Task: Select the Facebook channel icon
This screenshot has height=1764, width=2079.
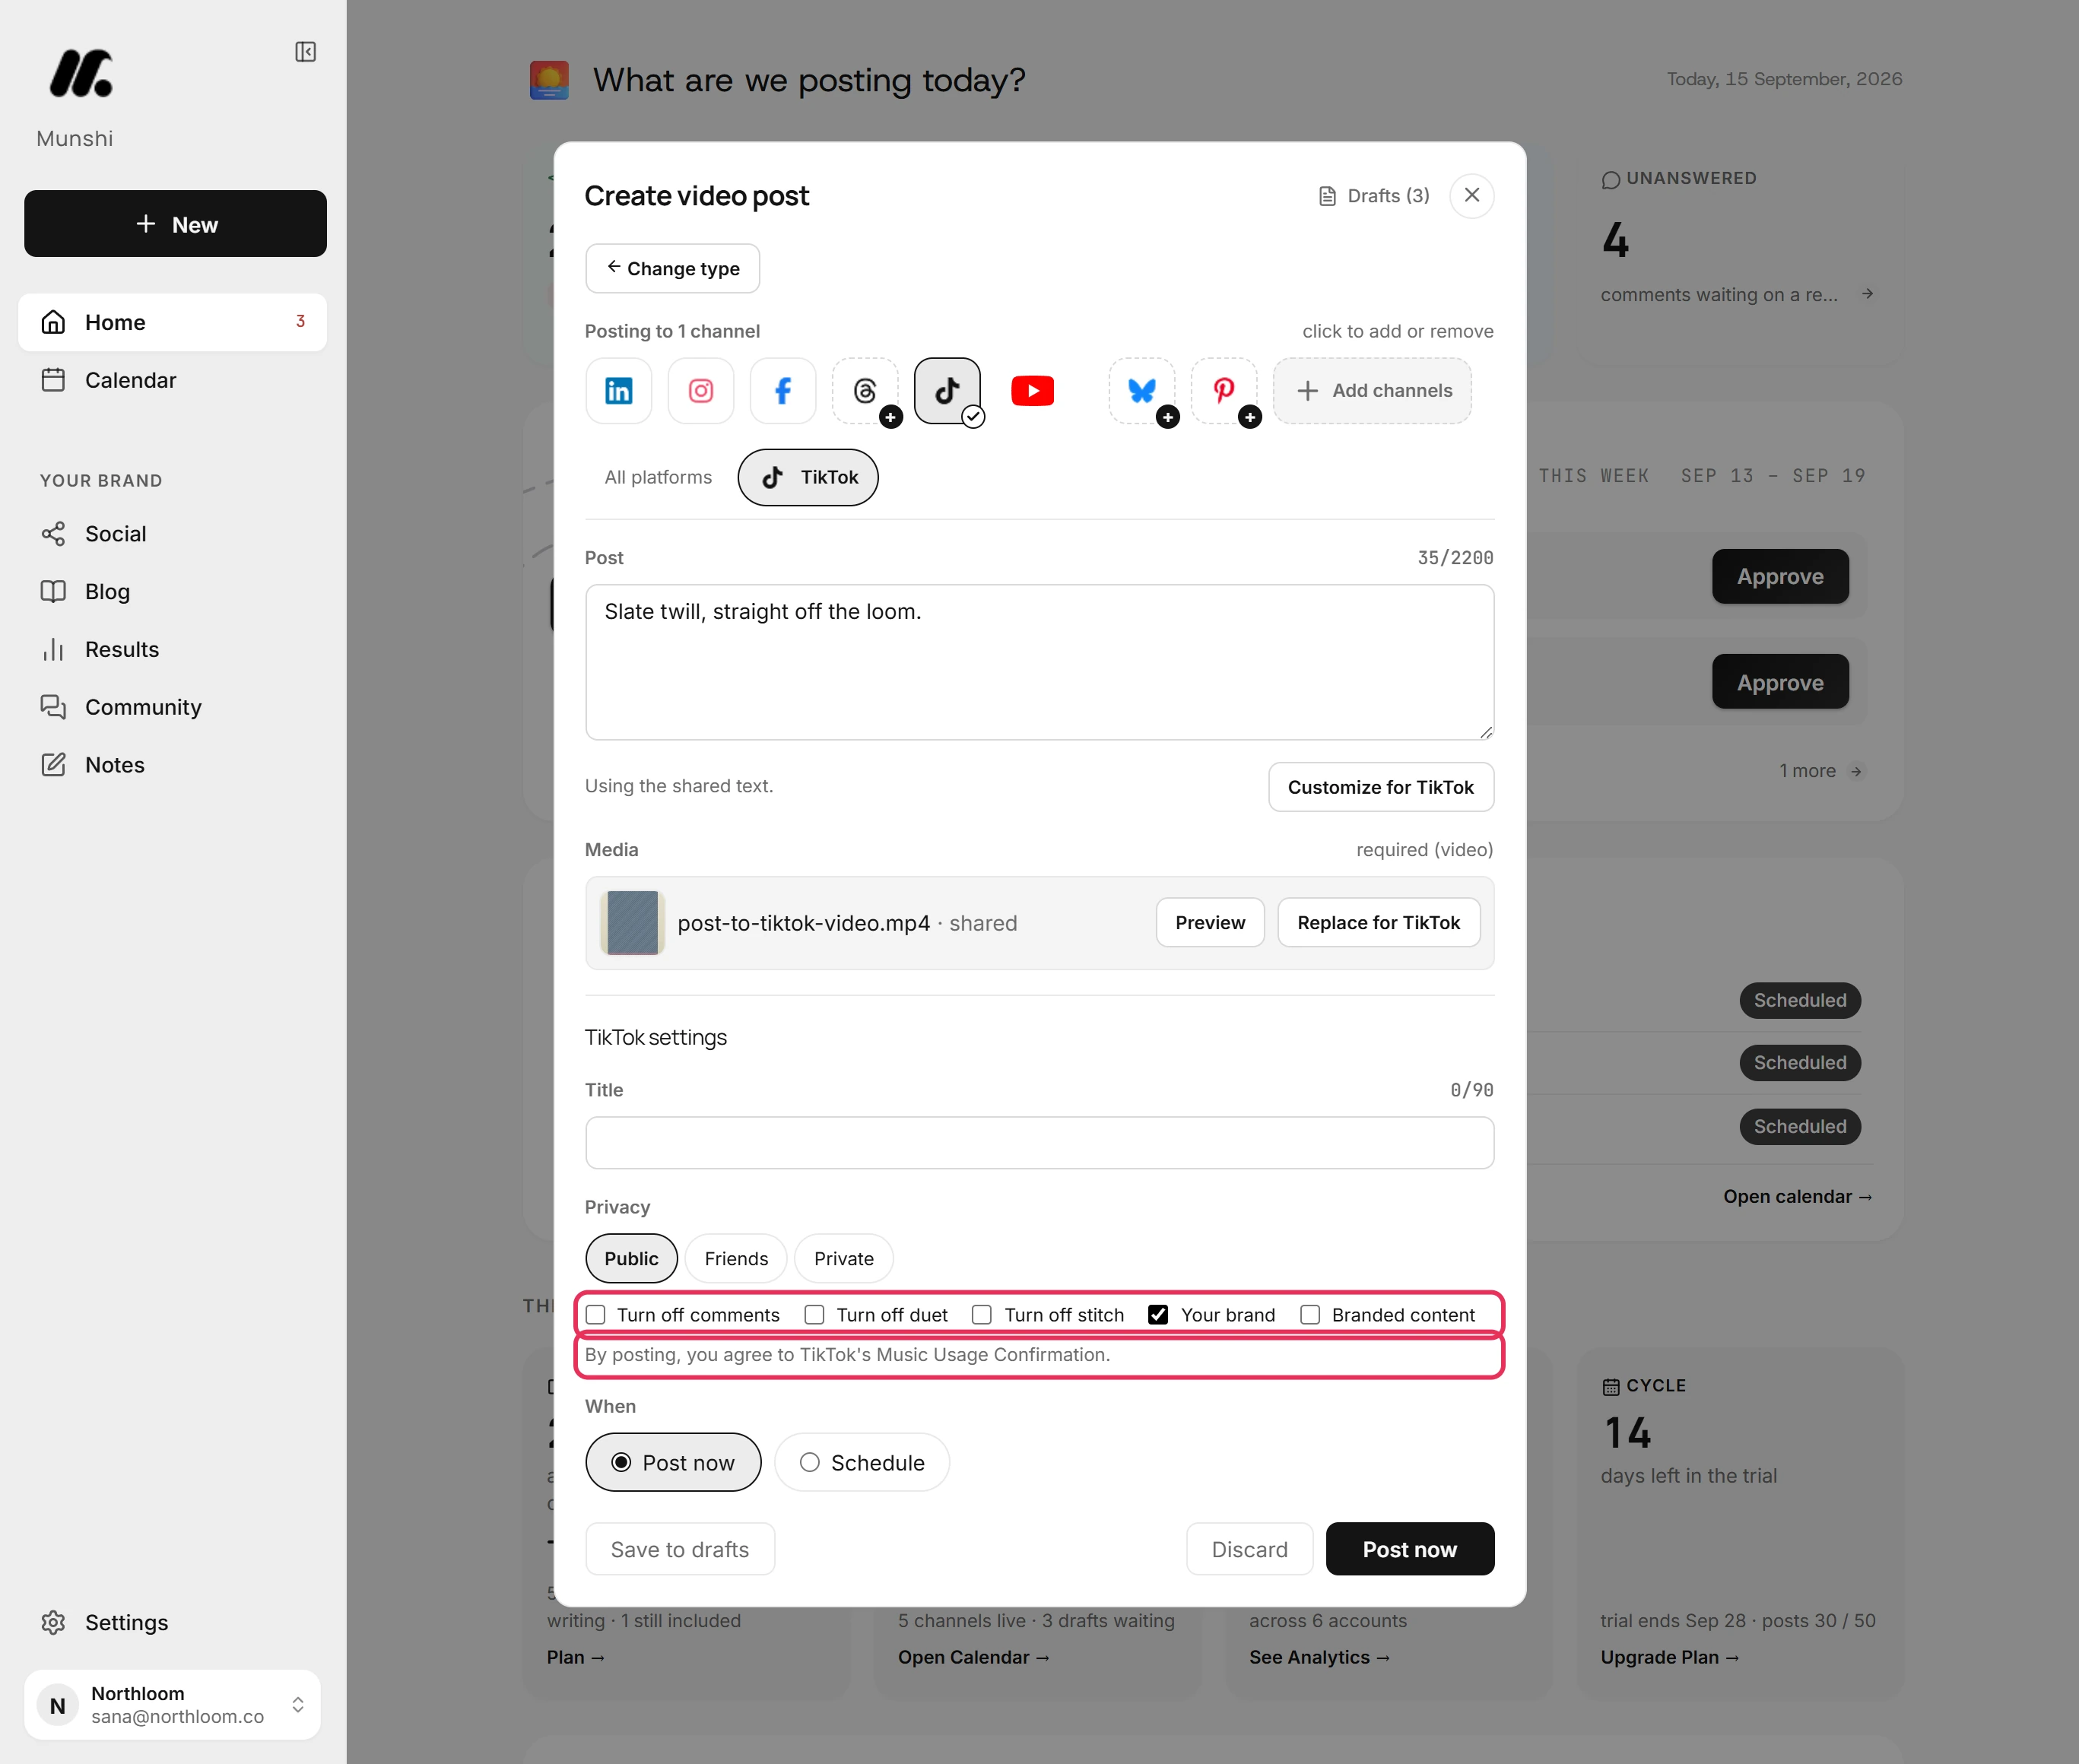Action: (x=782, y=391)
